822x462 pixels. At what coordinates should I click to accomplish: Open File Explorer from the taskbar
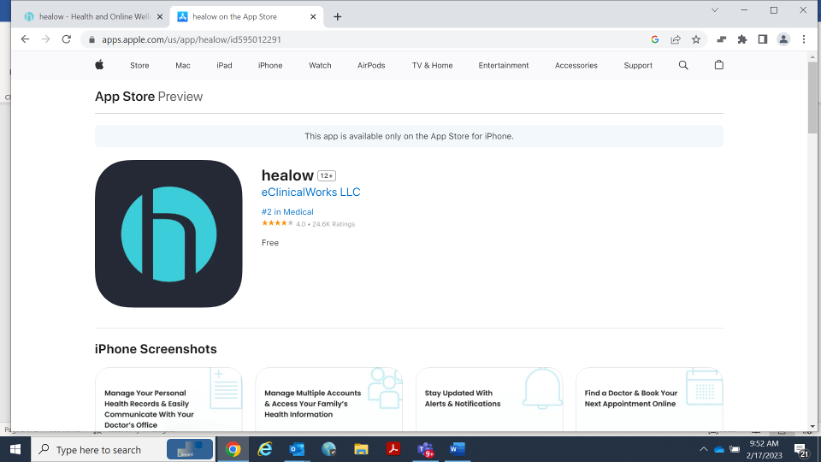[x=361, y=449]
